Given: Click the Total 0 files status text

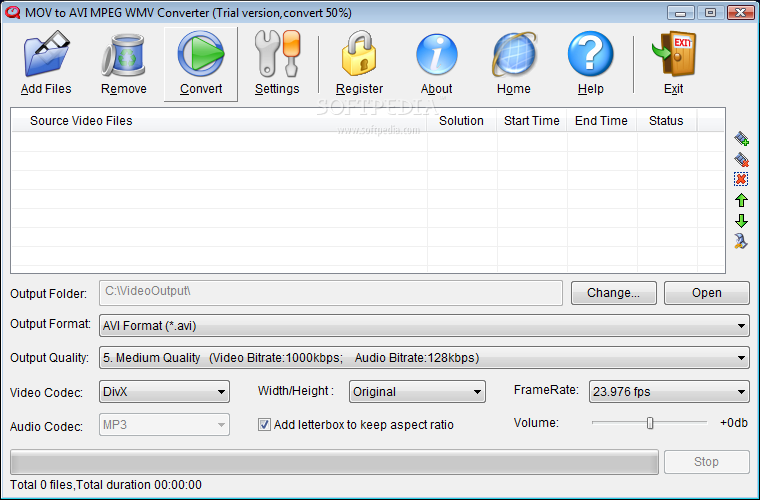Looking at the screenshot, I should pos(106,485).
